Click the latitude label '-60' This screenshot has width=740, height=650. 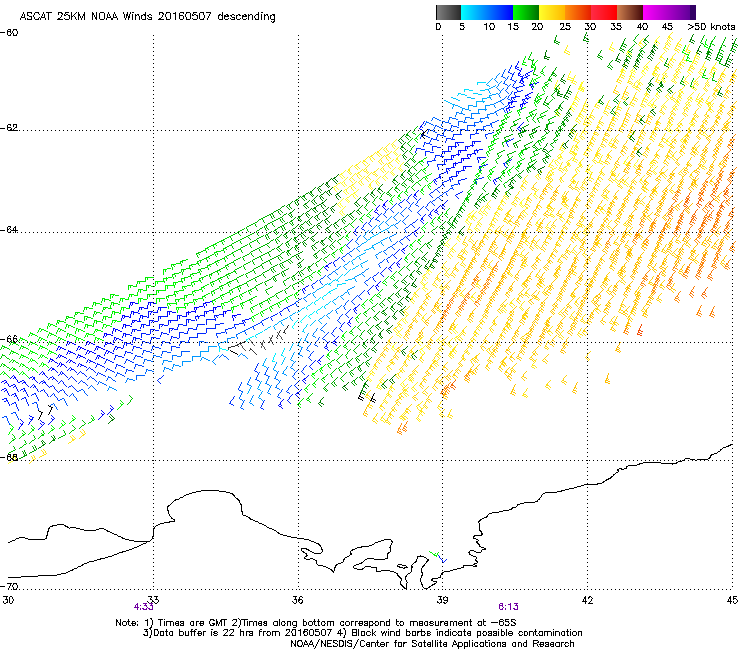tap(10, 33)
